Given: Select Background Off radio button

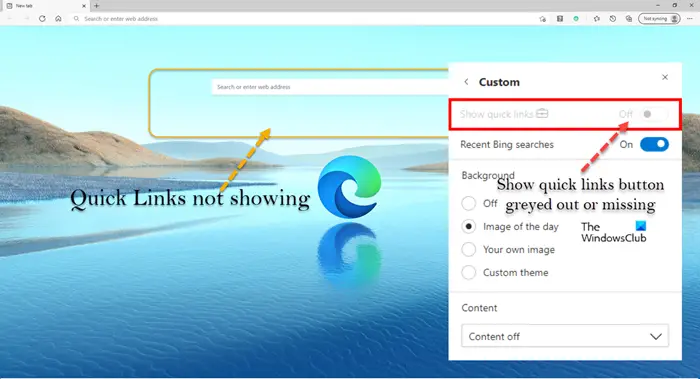Looking at the screenshot, I should (x=468, y=203).
